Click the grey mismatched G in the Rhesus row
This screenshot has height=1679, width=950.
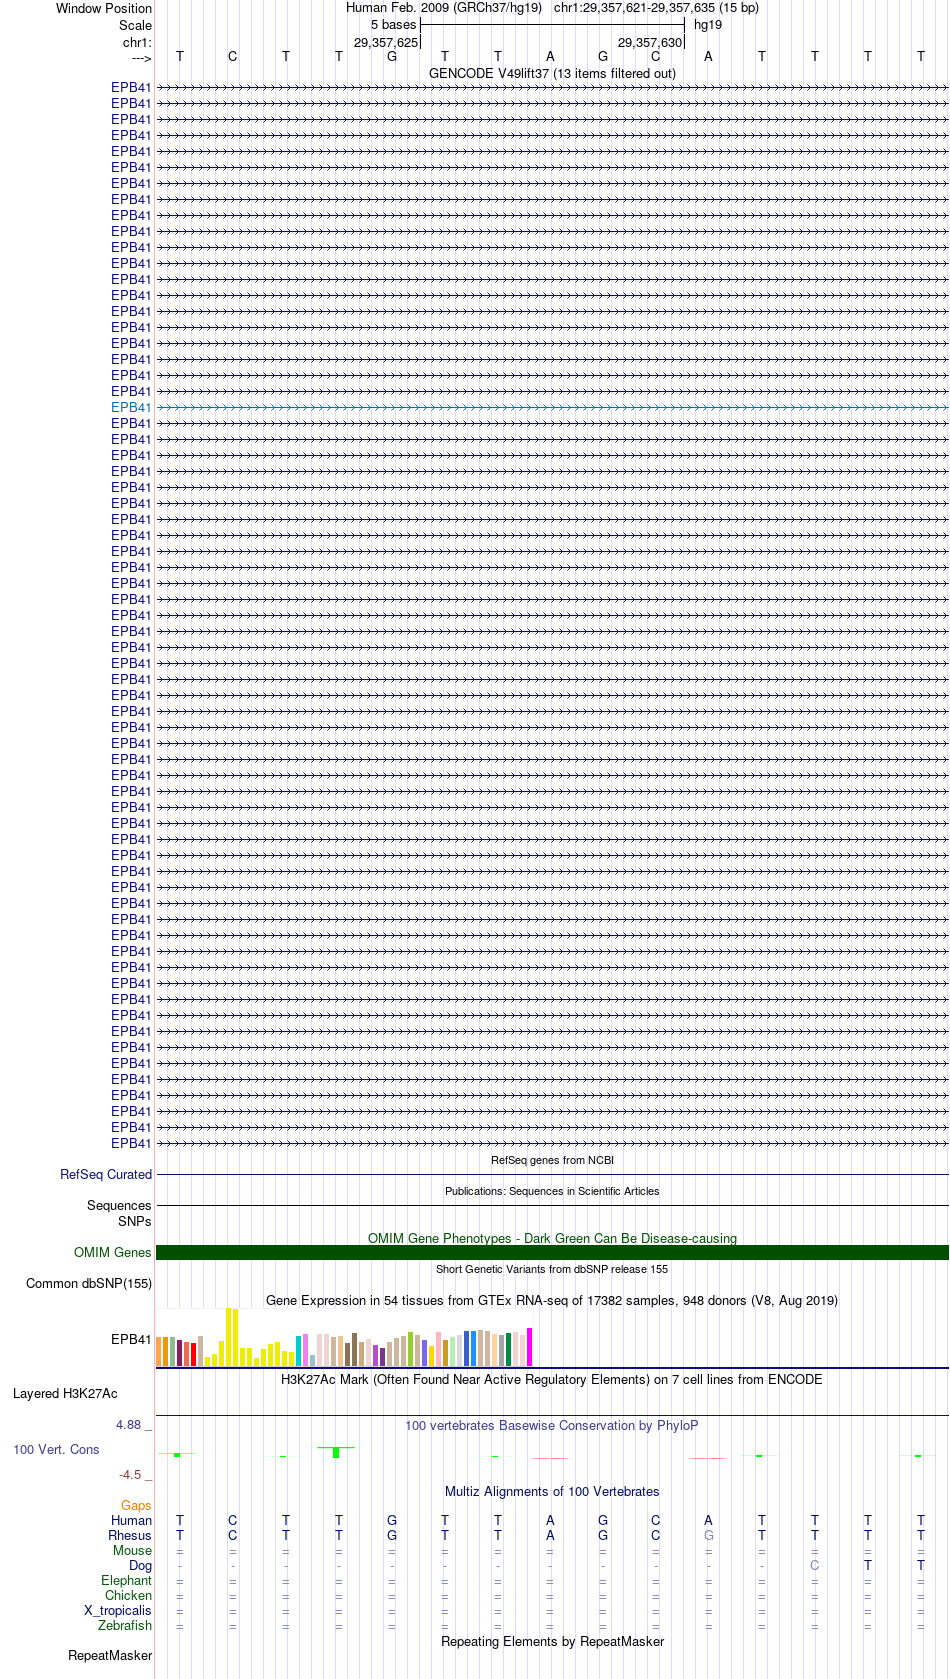coord(709,1535)
